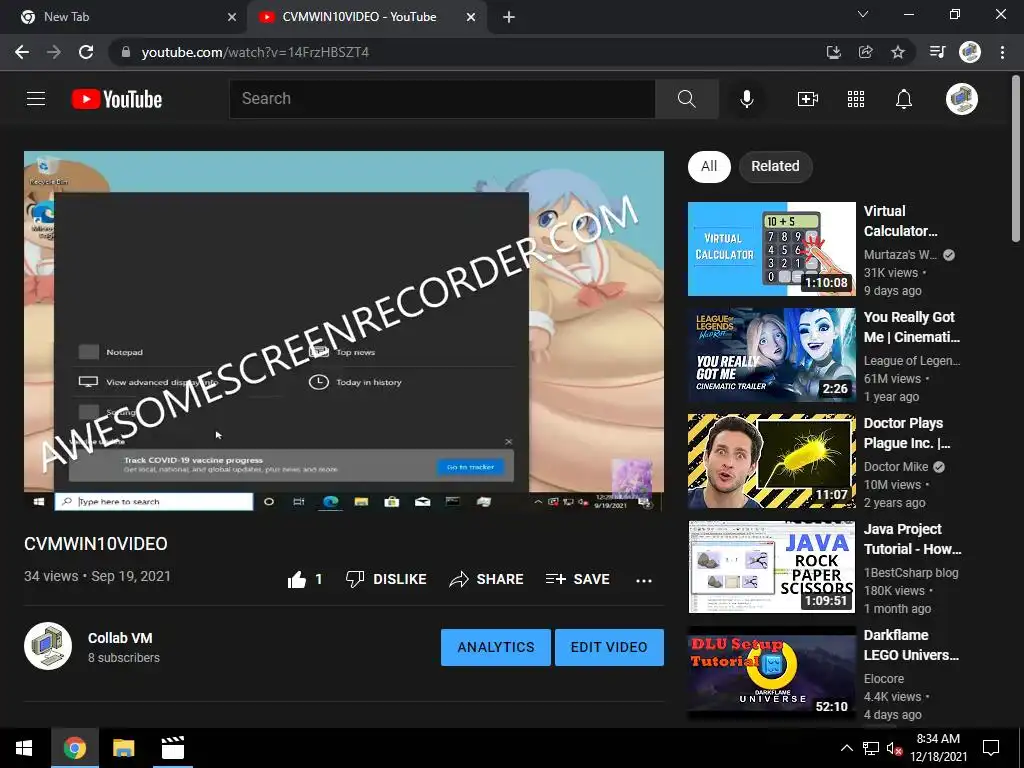1024x768 pixels.
Task: Select the All filter chip
Action: [x=709, y=166]
